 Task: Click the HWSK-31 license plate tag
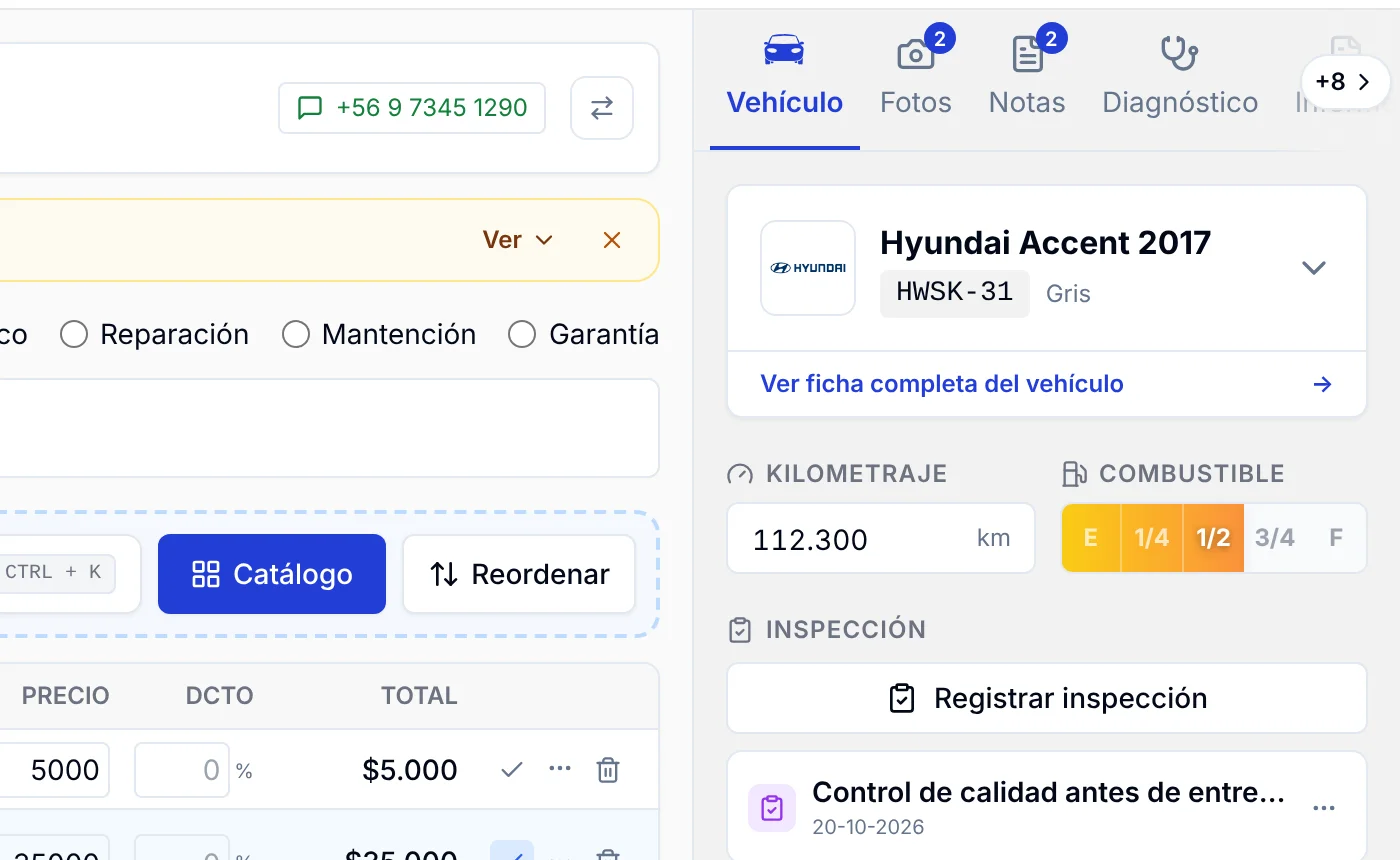coord(955,293)
